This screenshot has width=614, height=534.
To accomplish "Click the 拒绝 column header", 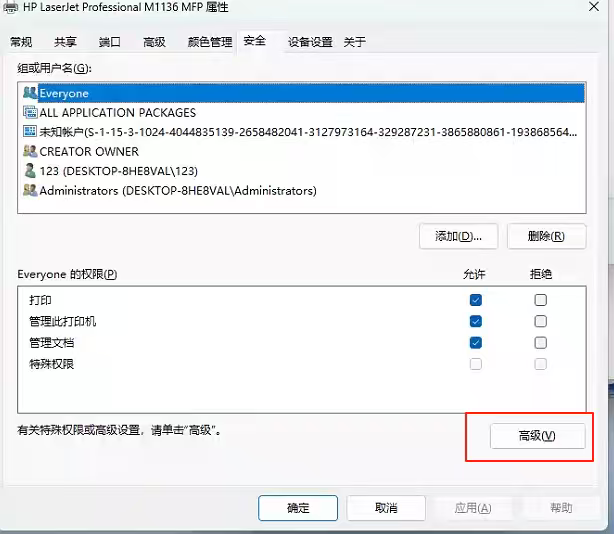I will [x=541, y=274].
